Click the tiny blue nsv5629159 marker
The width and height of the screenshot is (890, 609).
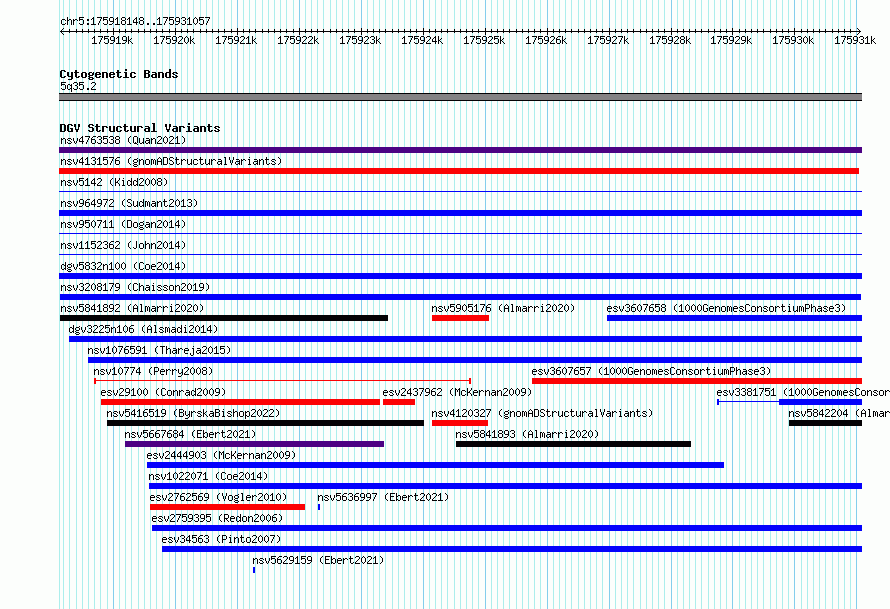(x=254, y=570)
